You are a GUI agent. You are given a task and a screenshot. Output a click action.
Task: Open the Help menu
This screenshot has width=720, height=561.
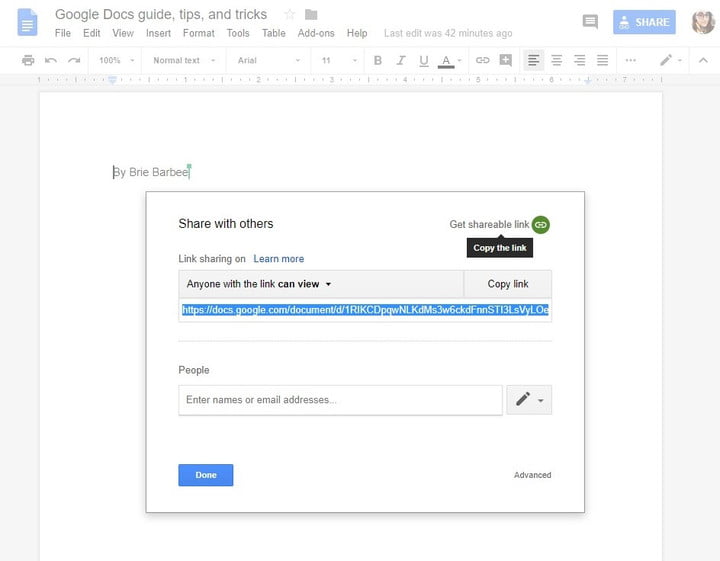[x=357, y=33]
